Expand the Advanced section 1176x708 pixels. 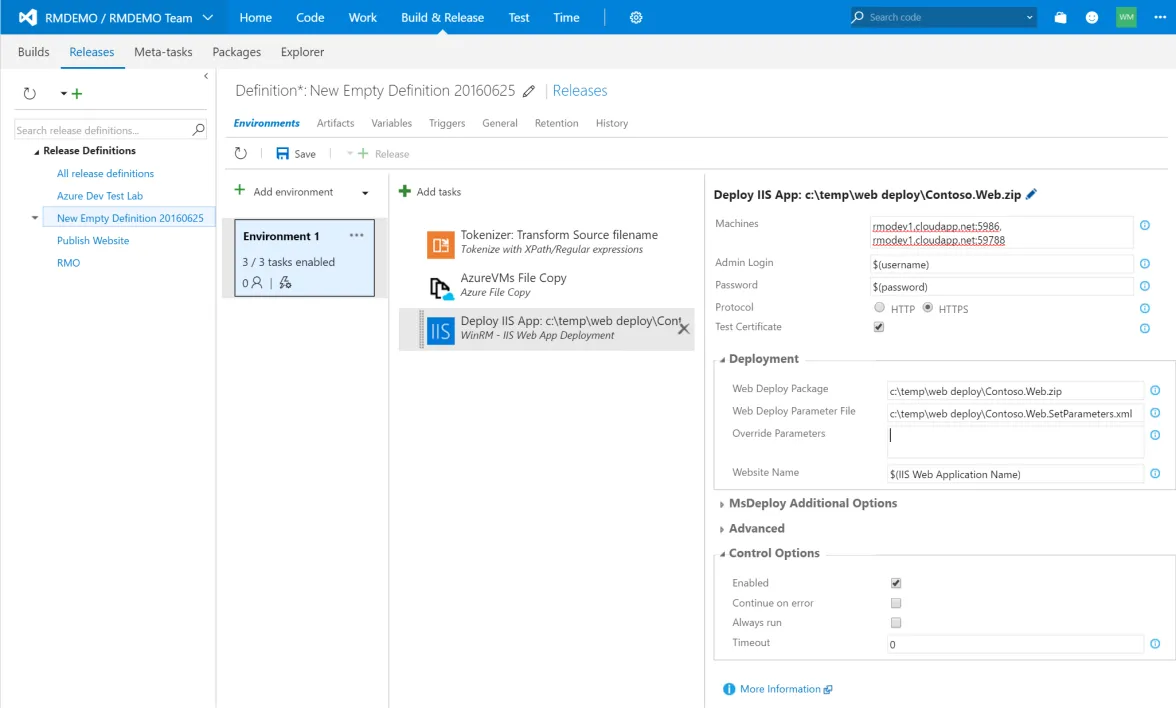pos(722,530)
